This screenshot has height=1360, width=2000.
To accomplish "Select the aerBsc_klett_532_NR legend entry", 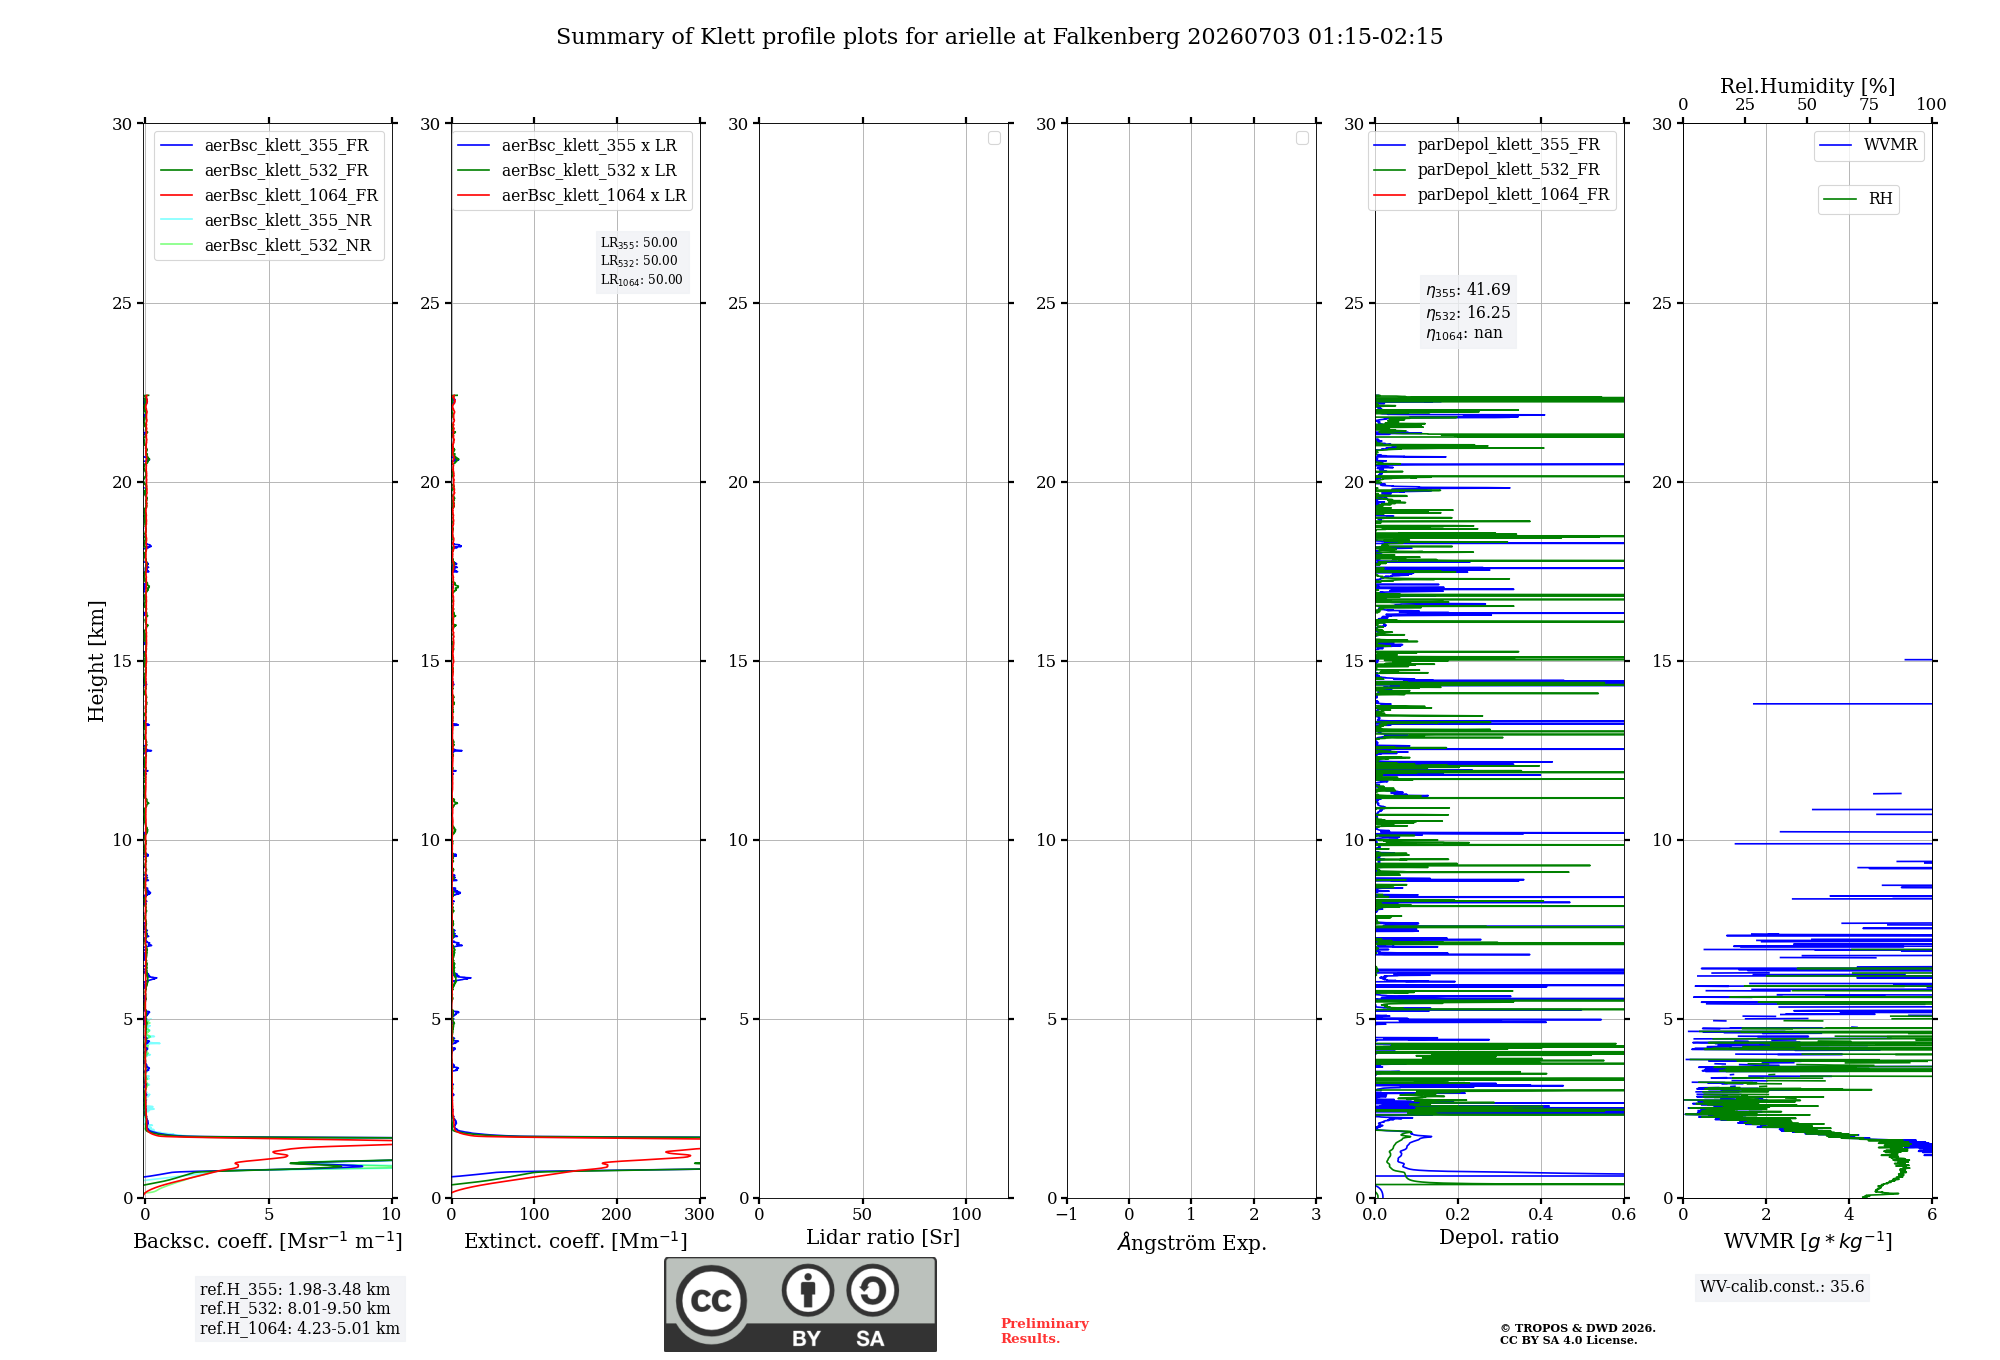I will [266, 246].
